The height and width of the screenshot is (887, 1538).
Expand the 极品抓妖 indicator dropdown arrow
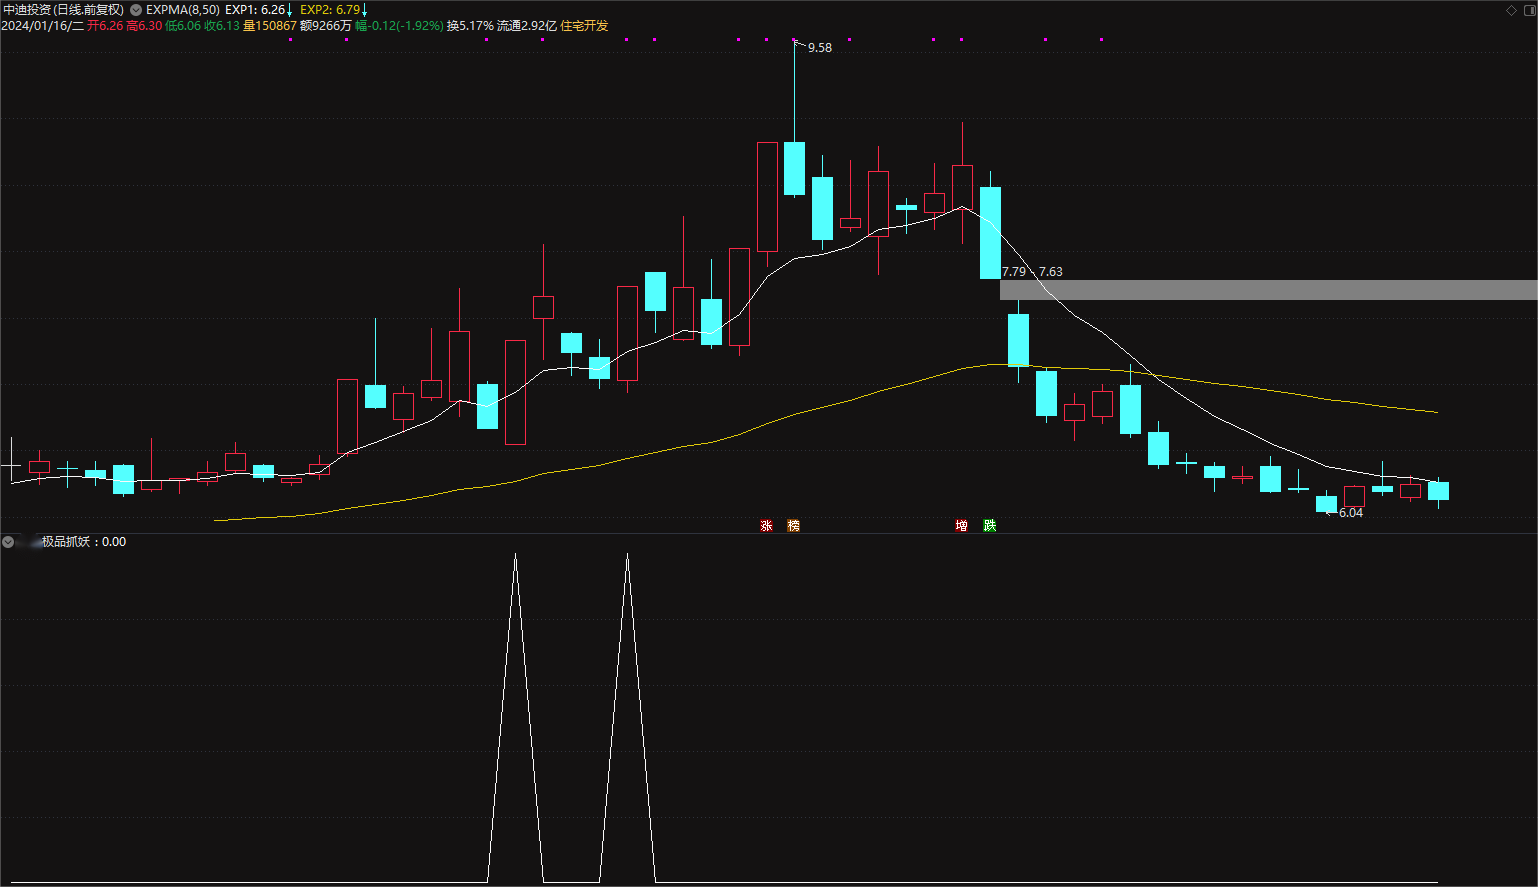(x=8, y=542)
